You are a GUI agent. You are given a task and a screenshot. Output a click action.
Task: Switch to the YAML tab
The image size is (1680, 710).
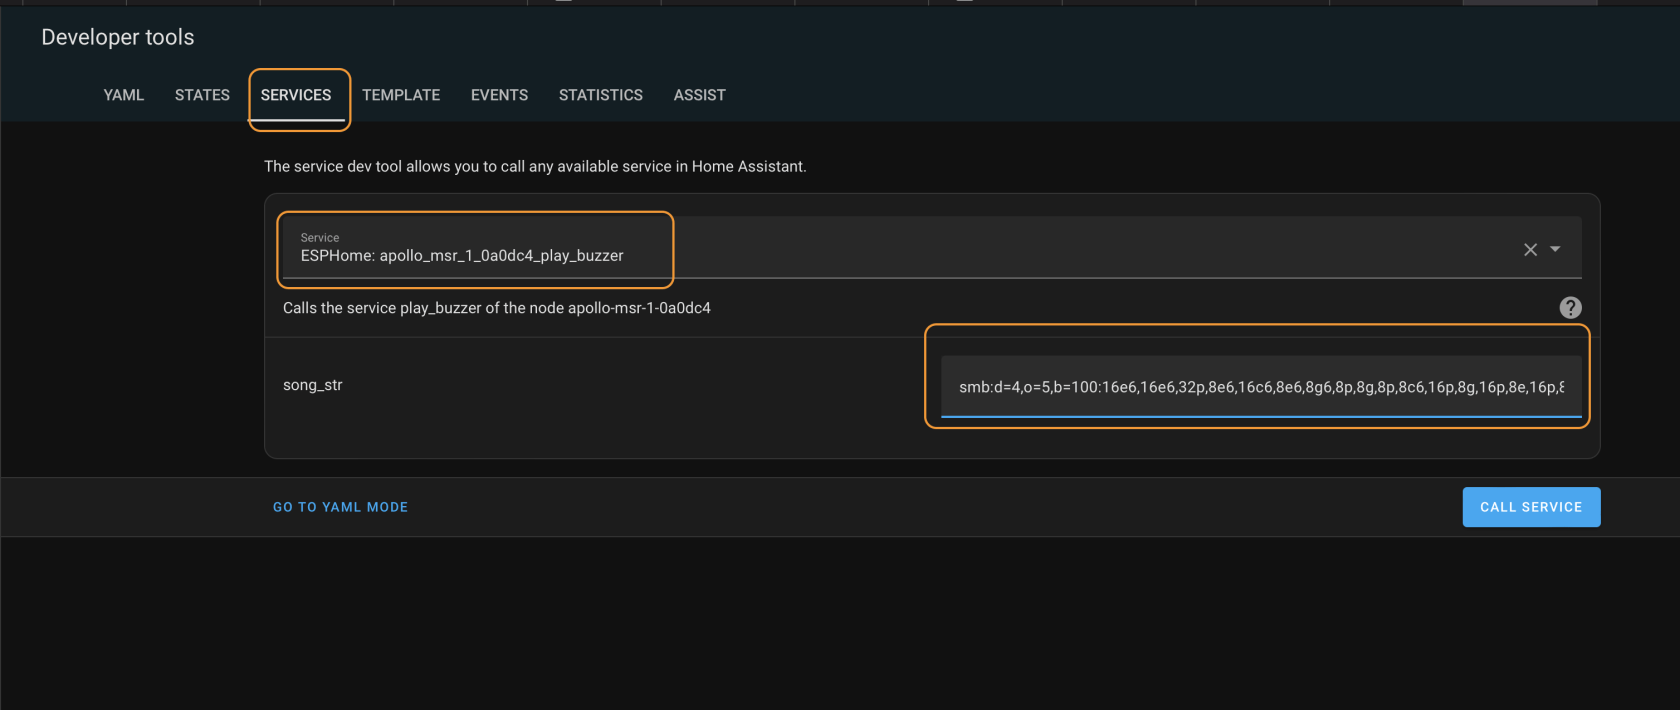coord(124,95)
